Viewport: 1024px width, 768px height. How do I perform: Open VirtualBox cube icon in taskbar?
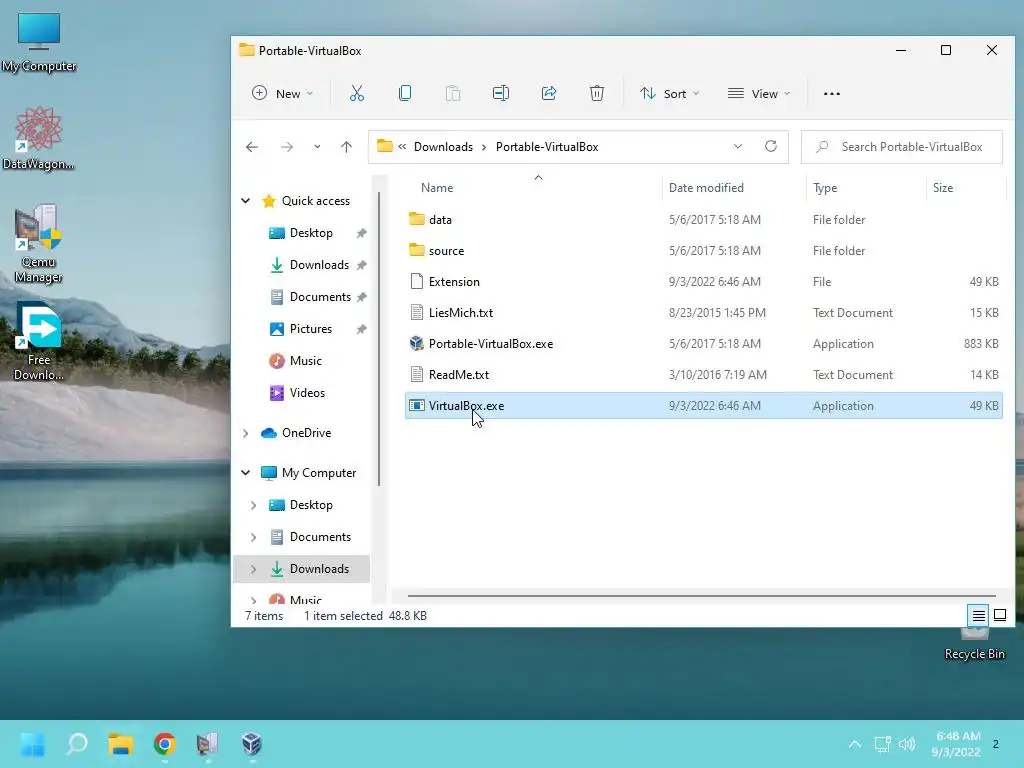251,744
